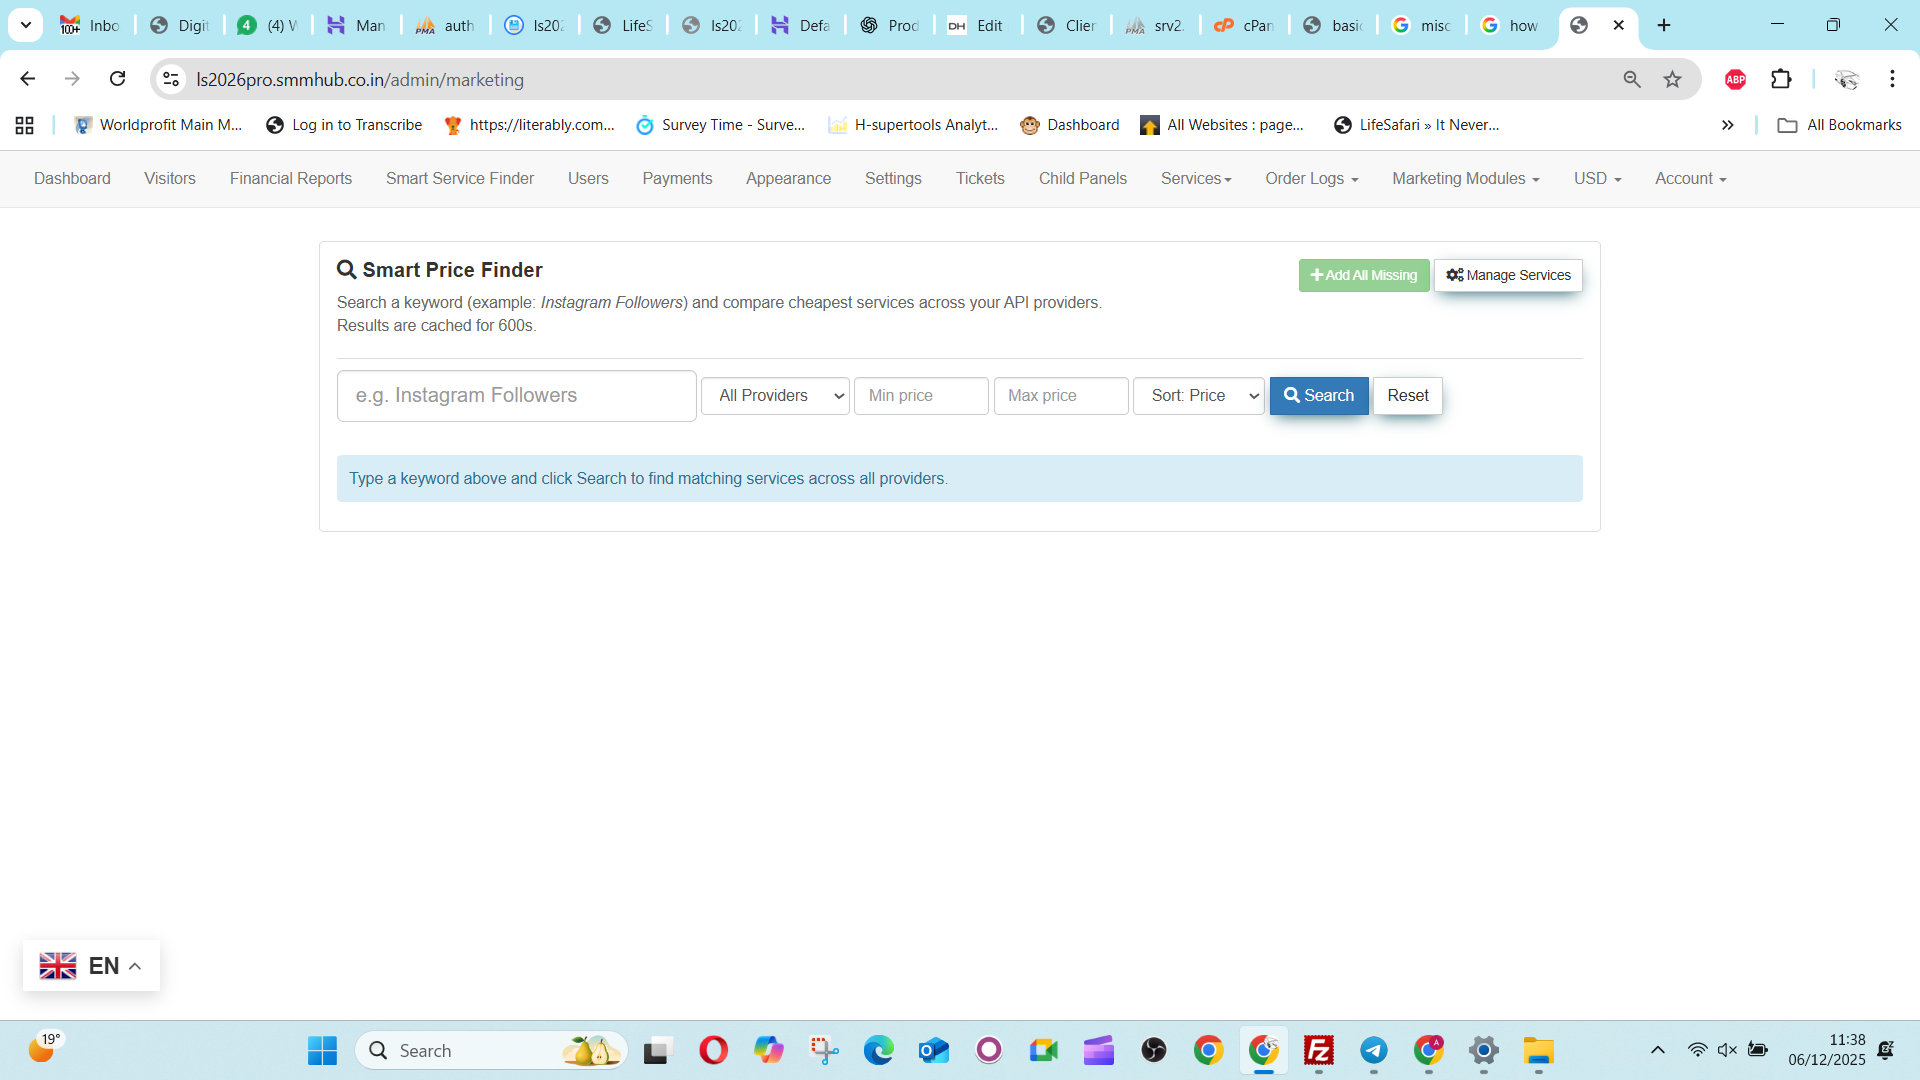Open the USD currency dropdown
This screenshot has height=1080, width=1920.
pyautogui.click(x=1597, y=179)
